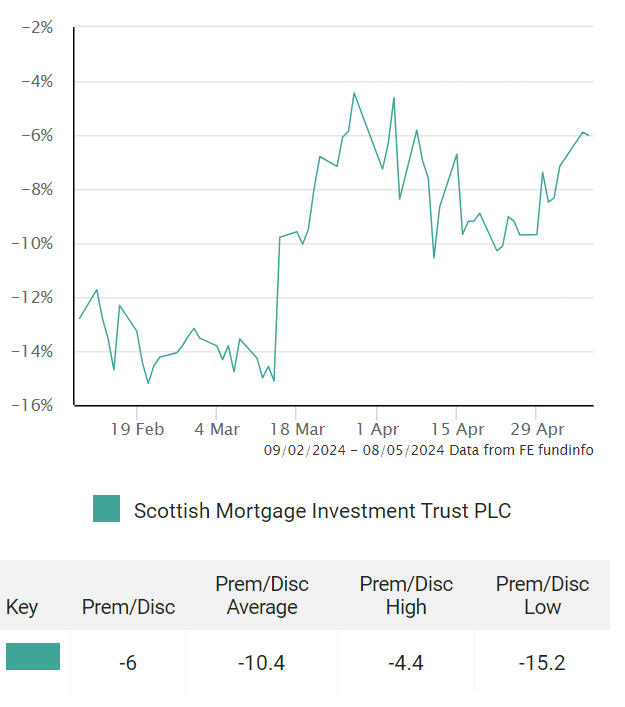This screenshot has width=625, height=707.
Task: Click the -15.2 low value cell
Action: click(x=542, y=661)
